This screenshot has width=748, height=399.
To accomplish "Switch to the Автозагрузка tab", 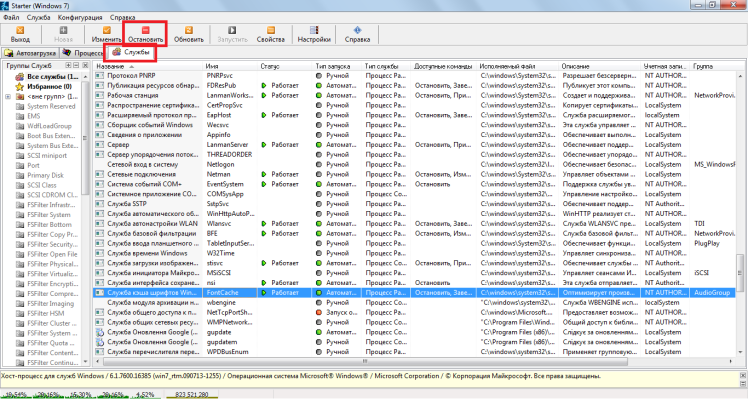I will 30,53.
